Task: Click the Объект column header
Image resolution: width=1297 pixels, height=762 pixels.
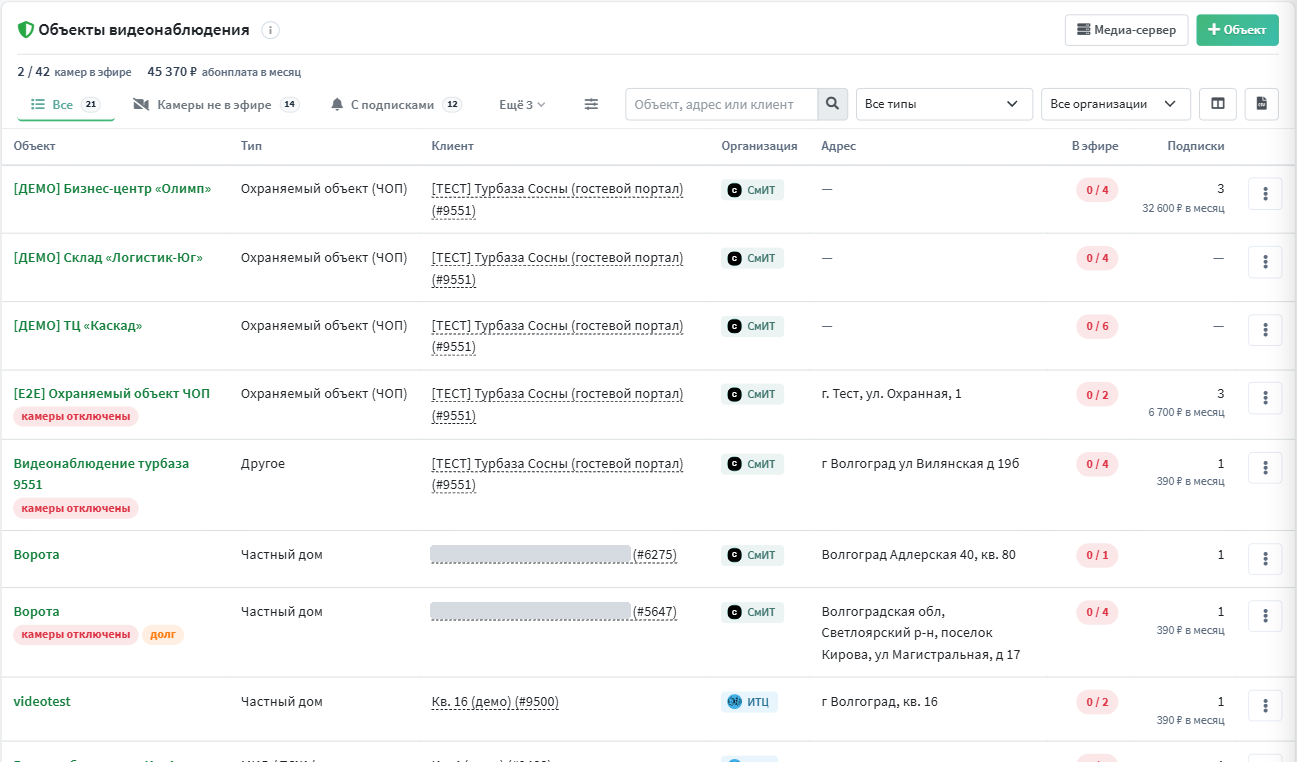Action: 34,146
